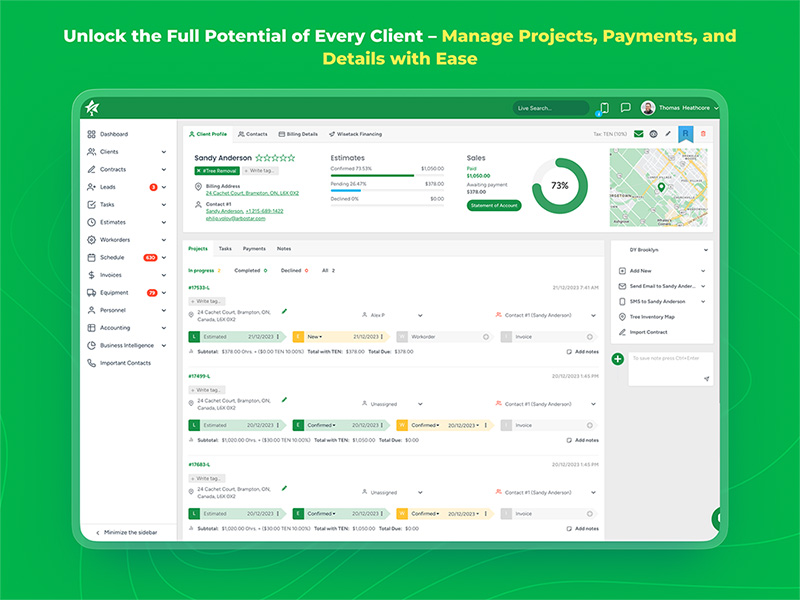Open the Wisetack Financing tab

click(x=355, y=134)
